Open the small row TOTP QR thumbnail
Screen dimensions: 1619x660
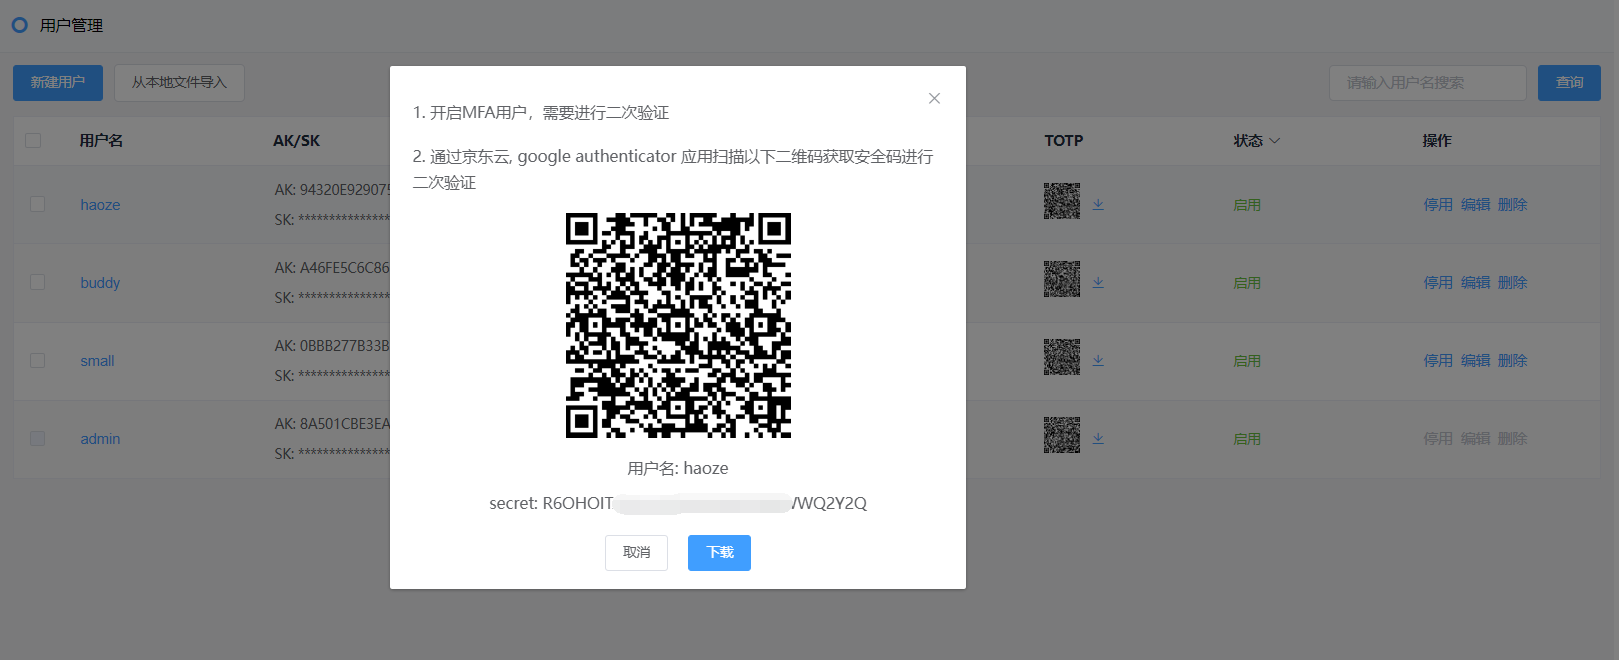click(1062, 357)
